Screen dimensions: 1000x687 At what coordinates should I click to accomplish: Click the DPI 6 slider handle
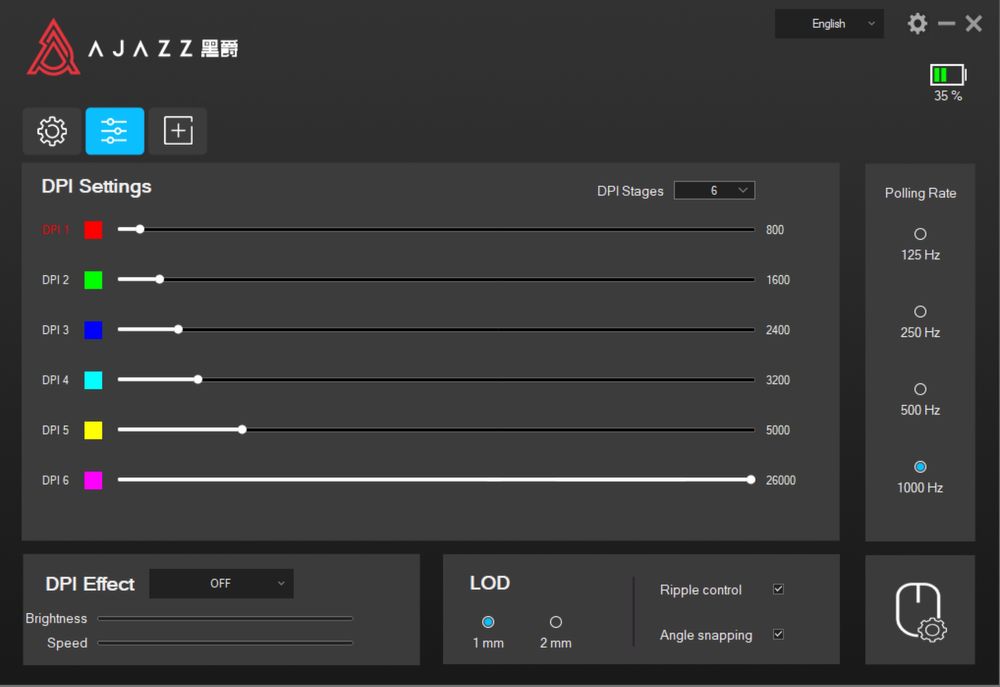(x=751, y=480)
